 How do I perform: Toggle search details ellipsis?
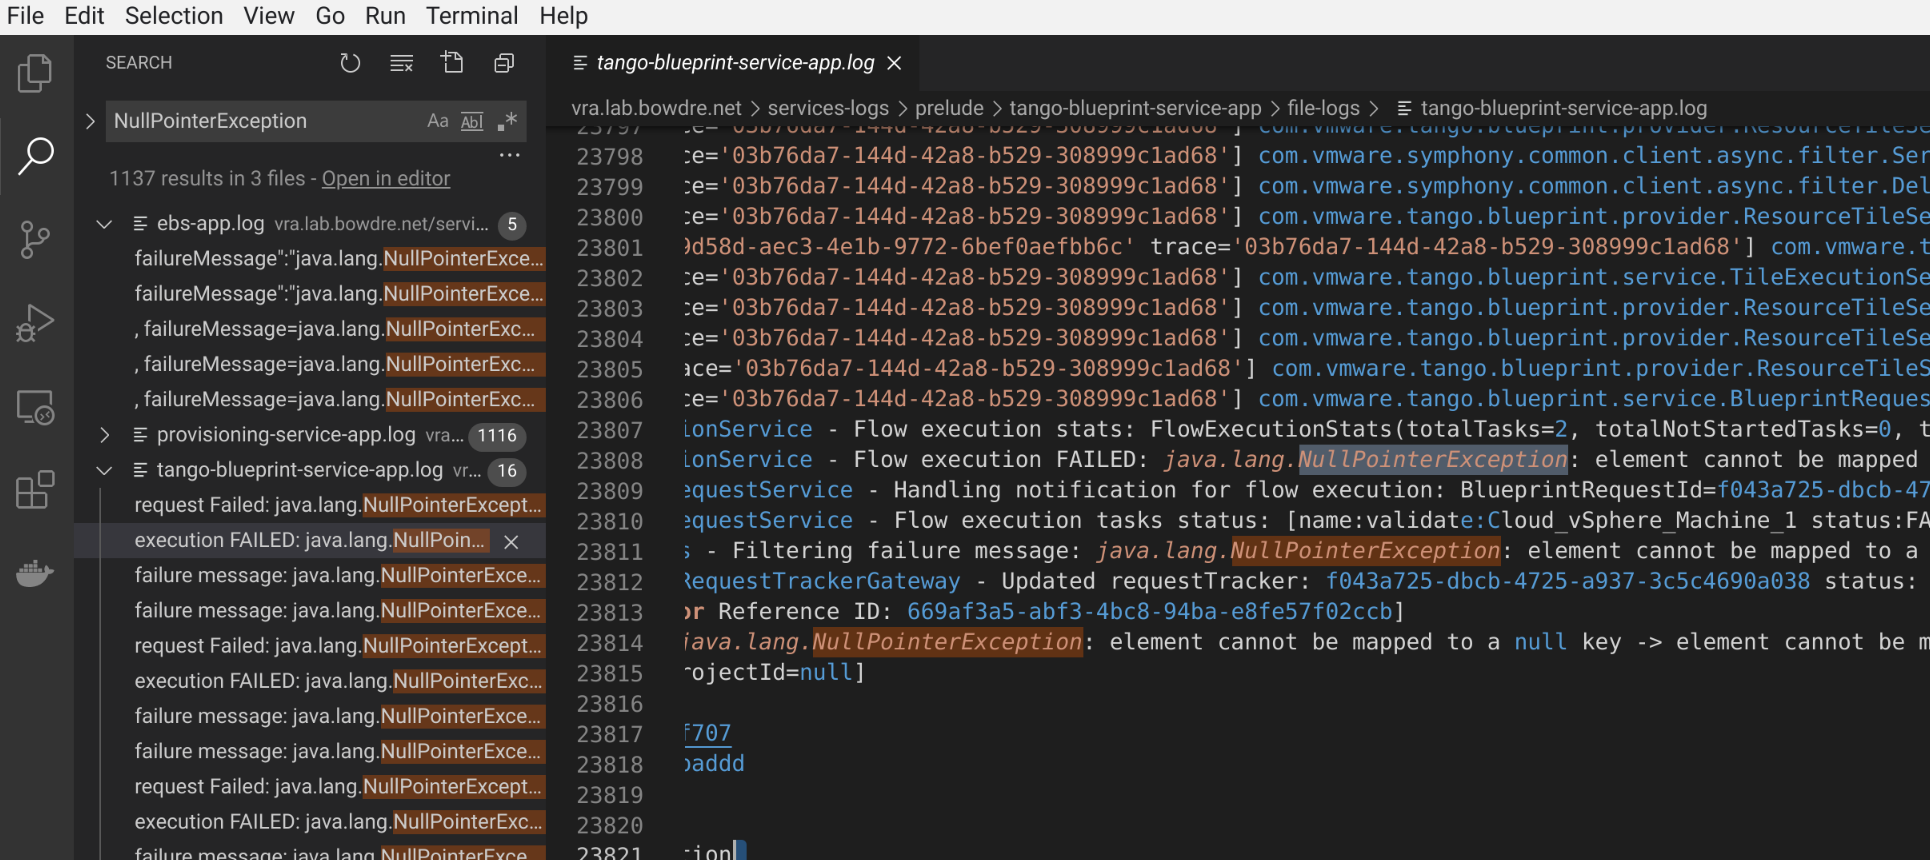tap(510, 155)
